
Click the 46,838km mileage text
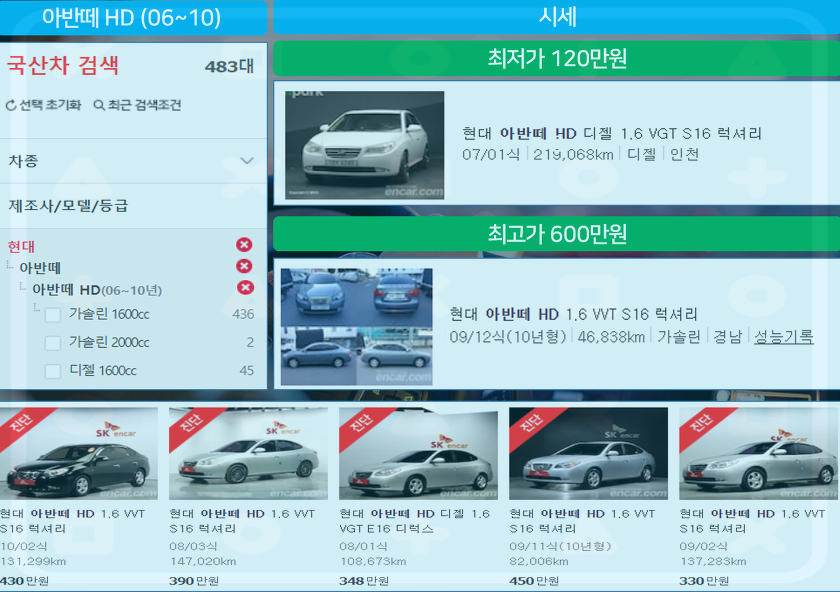pos(611,337)
